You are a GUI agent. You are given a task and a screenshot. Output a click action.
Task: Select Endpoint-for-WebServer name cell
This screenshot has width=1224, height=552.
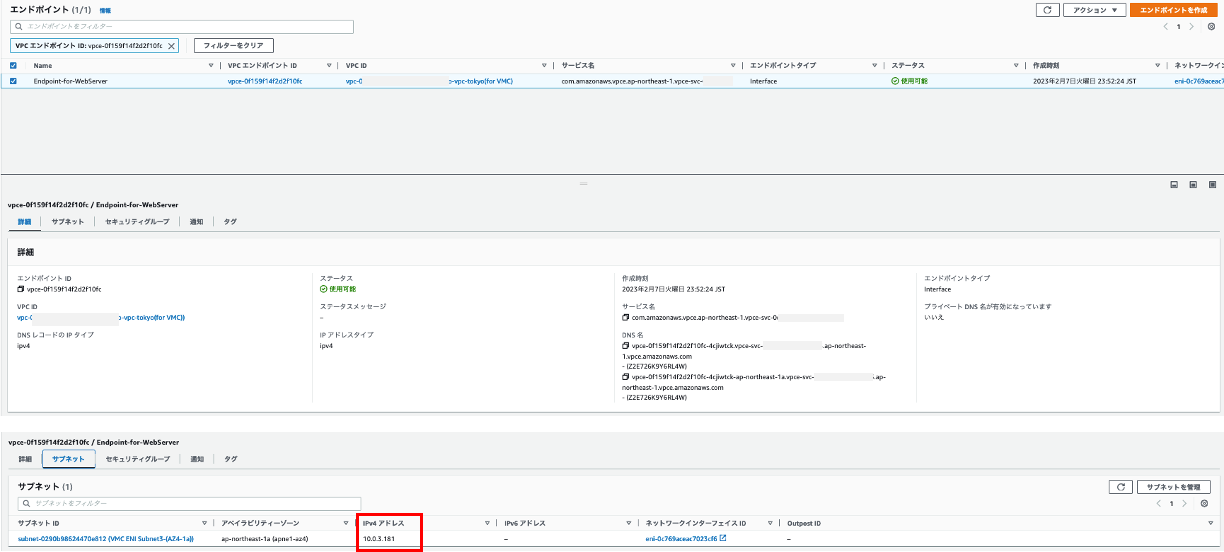point(69,81)
